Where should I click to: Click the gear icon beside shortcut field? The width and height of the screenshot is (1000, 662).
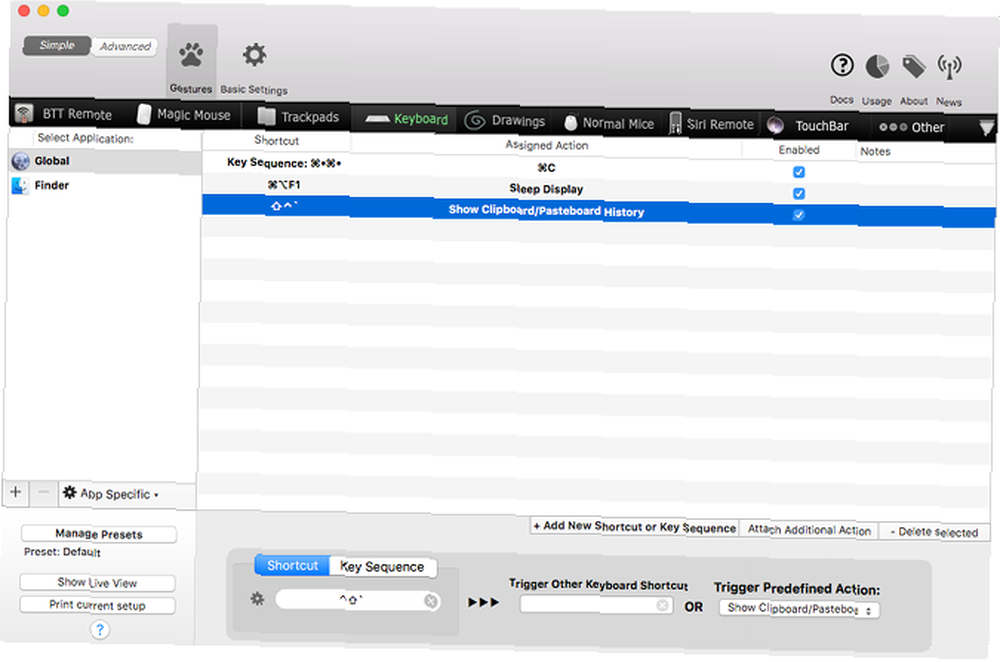click(257, 598)
